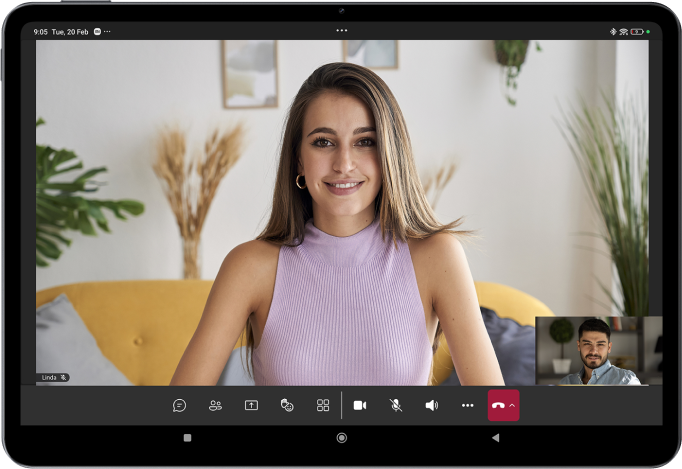Tap the date and time in status bar
Viewport: 682px width, 469px height.
[x=61, y=32]
